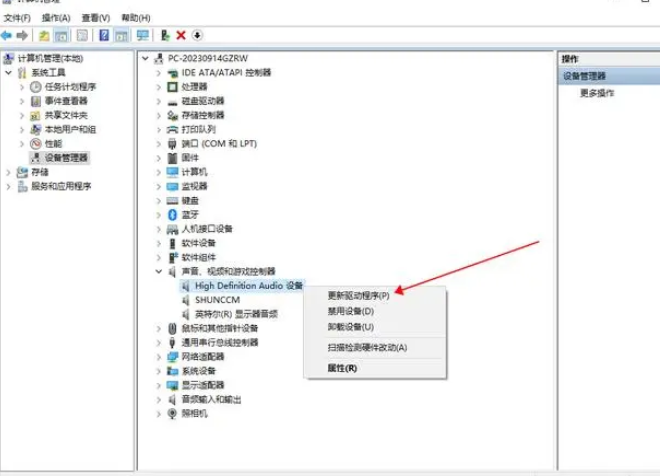This screenshot has width=660, height=476.
Task: Click the 打印队列 printer icon
Action: coord(173,130)
